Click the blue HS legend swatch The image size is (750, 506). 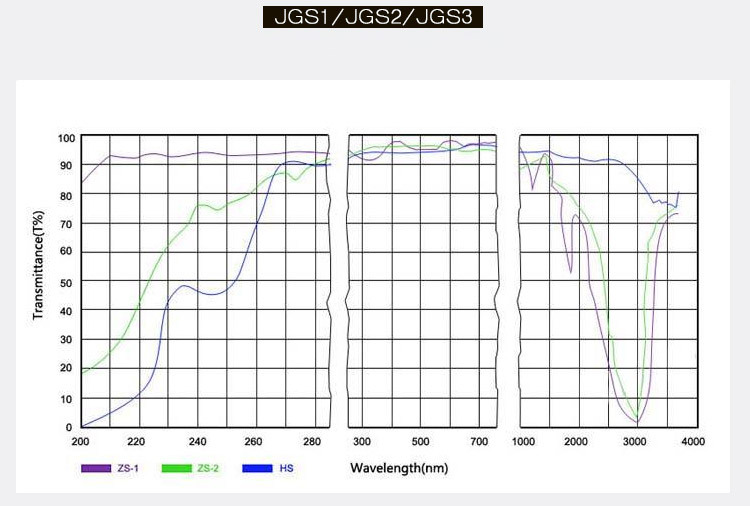coord(257,468)
